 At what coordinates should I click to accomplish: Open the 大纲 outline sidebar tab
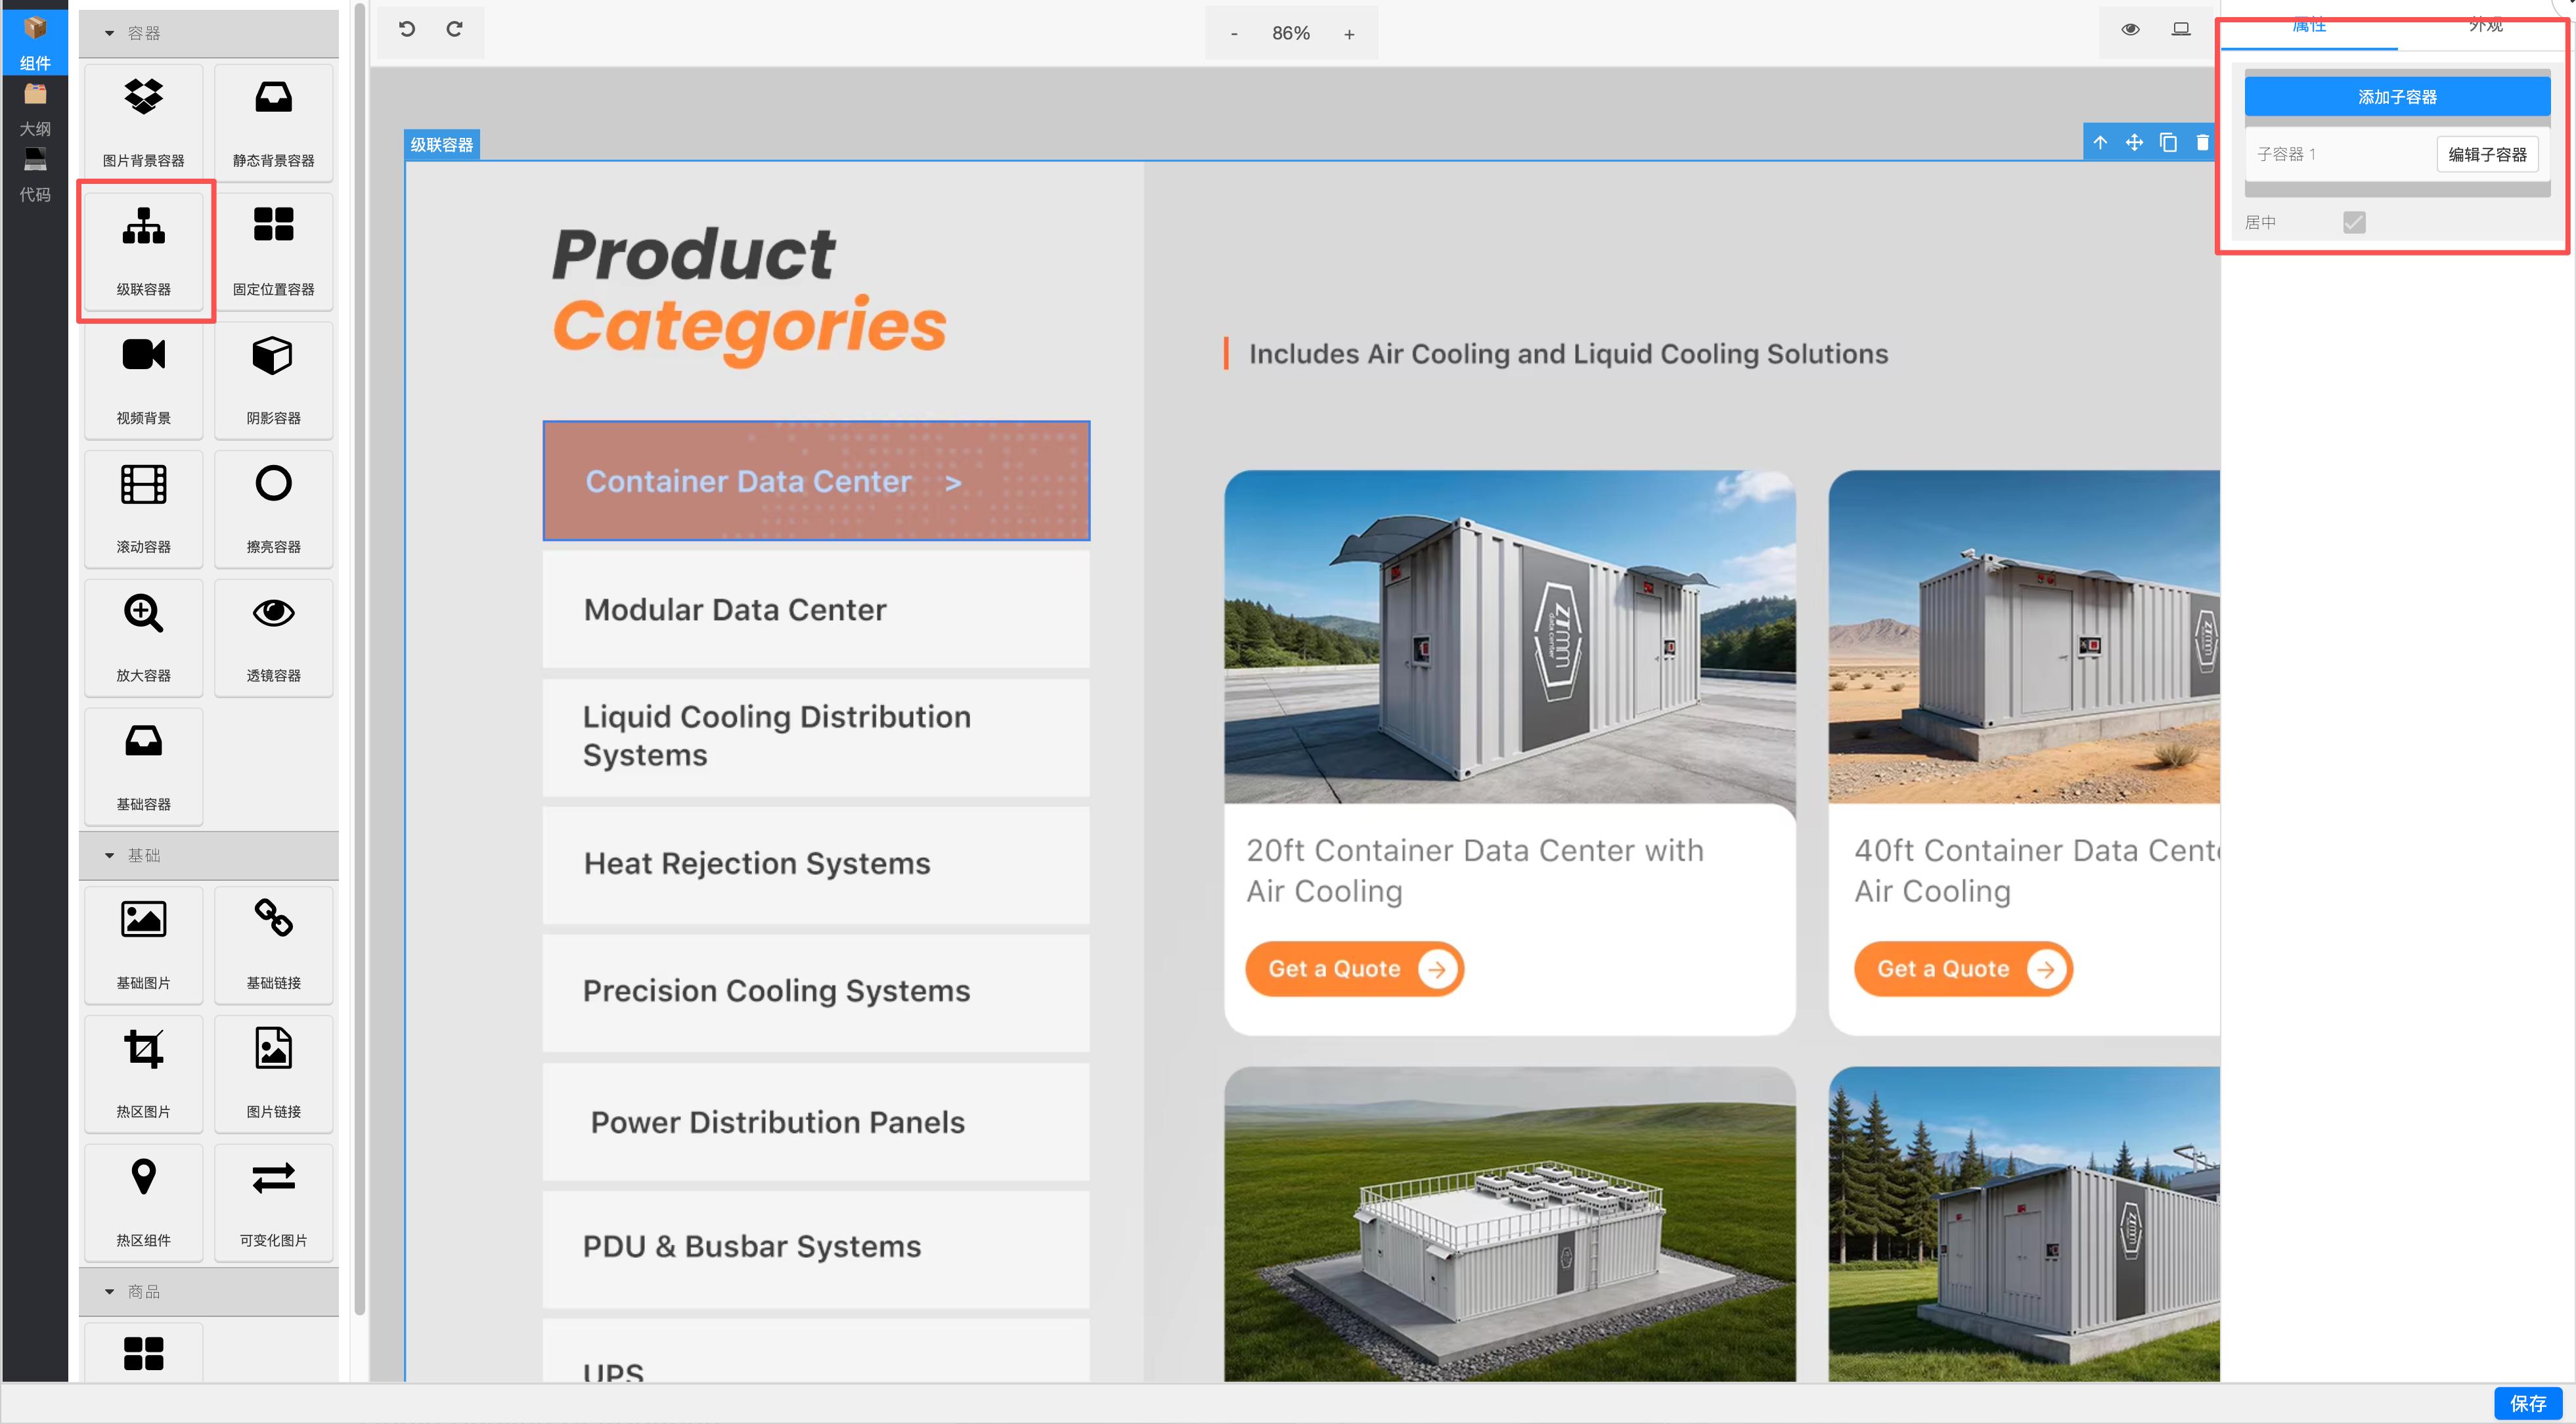point(35,108)
